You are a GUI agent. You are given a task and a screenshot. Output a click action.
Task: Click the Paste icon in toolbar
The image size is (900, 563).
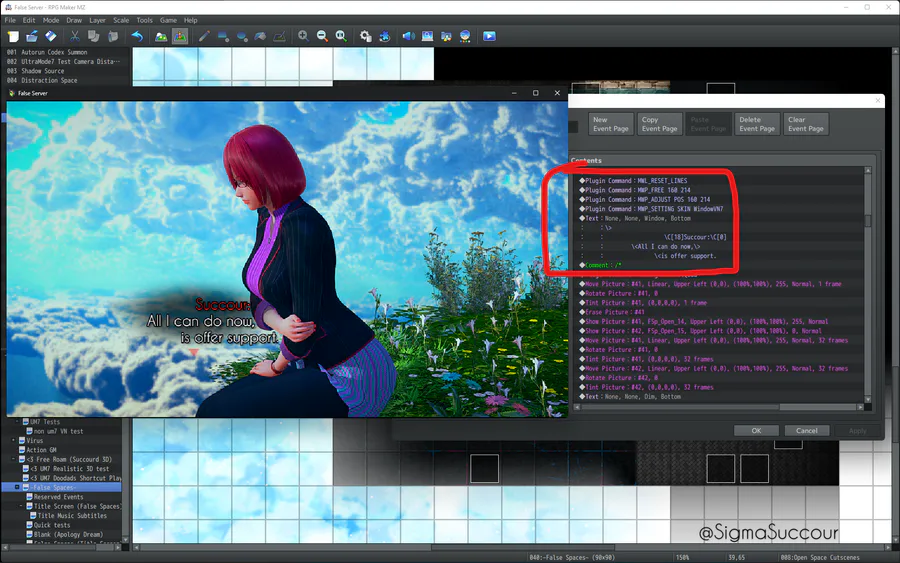[x=112, y=36]
